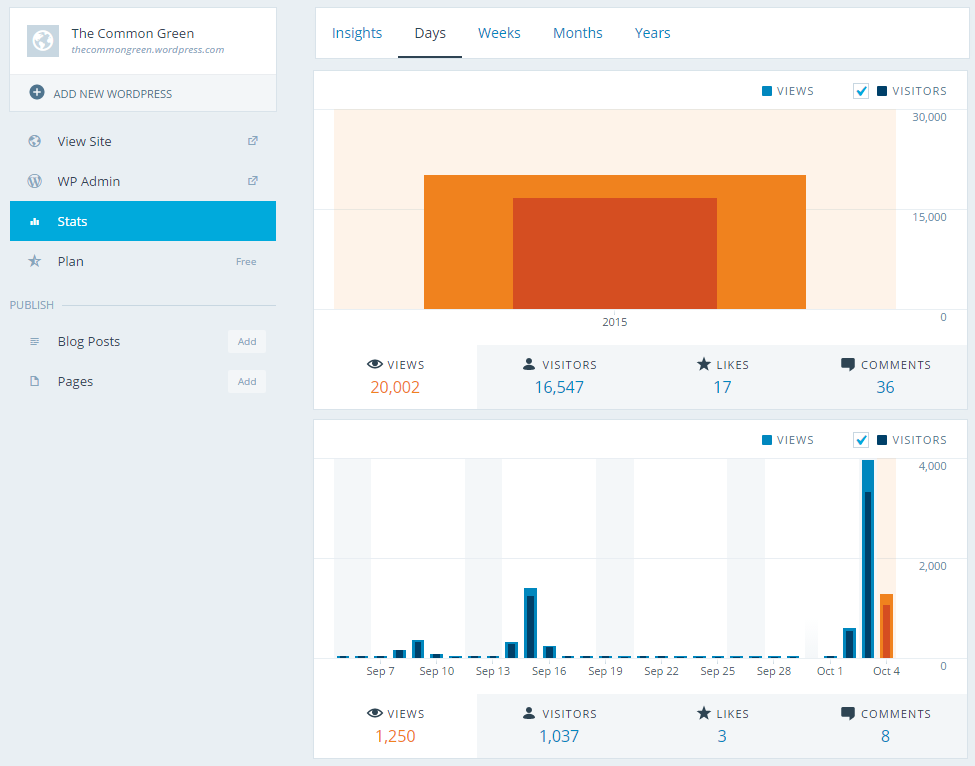Open external link icon beside View Site
Viewport: 975px width, 766px height.
tap(253, 141)
